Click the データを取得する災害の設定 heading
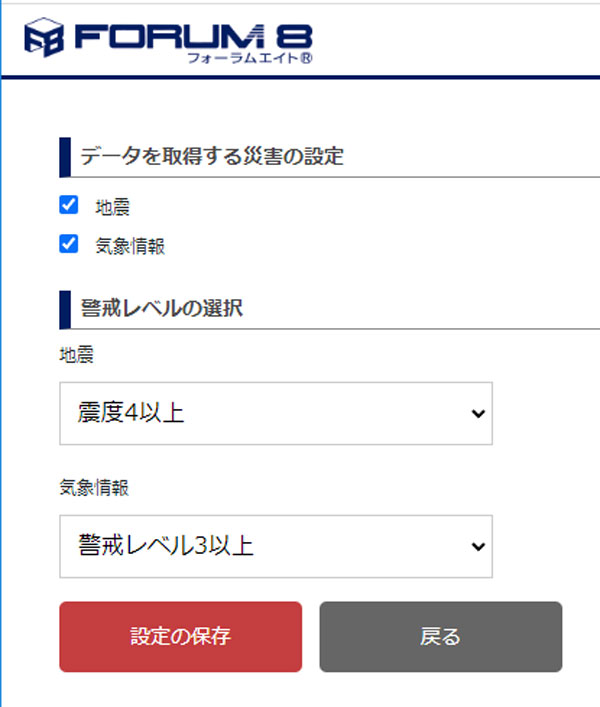This screenshot has height=707, width=600. 212,156
